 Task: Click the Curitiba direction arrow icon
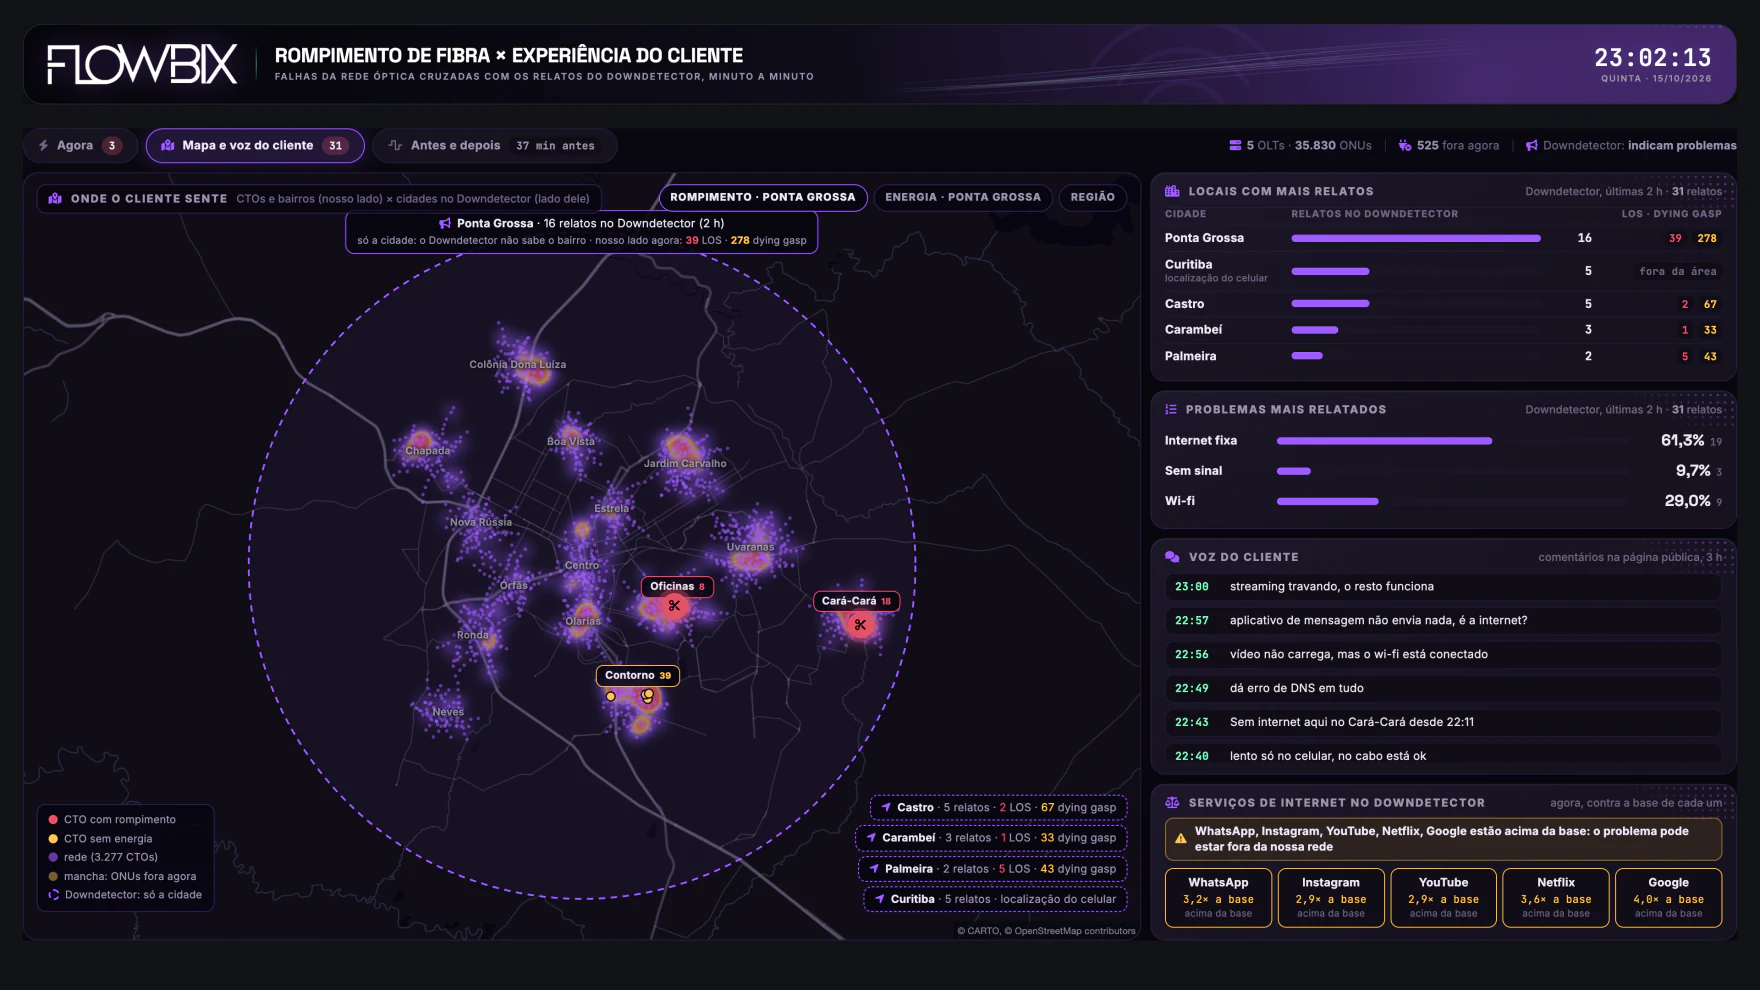880,899
